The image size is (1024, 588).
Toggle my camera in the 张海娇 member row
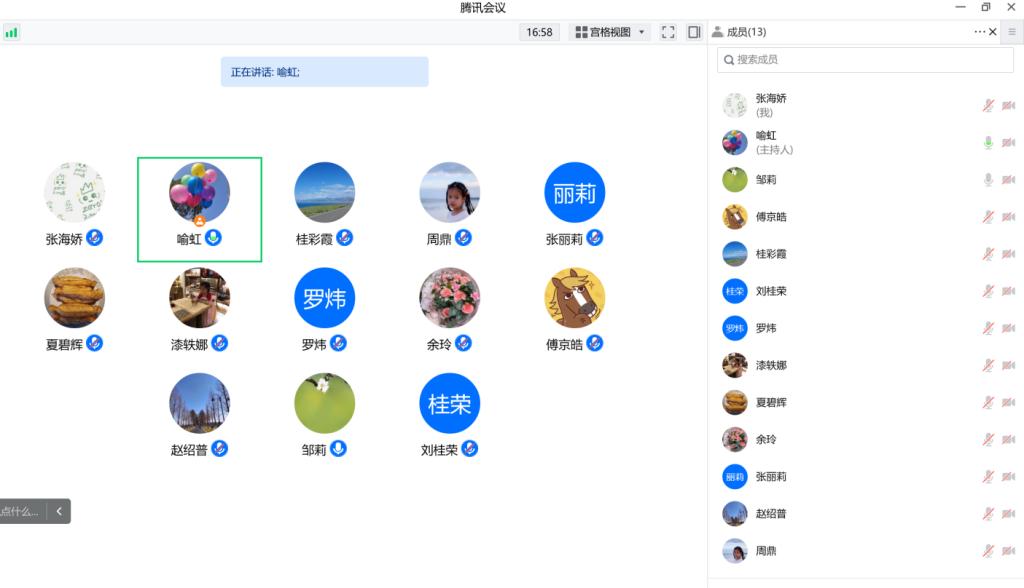(1008, 105)
